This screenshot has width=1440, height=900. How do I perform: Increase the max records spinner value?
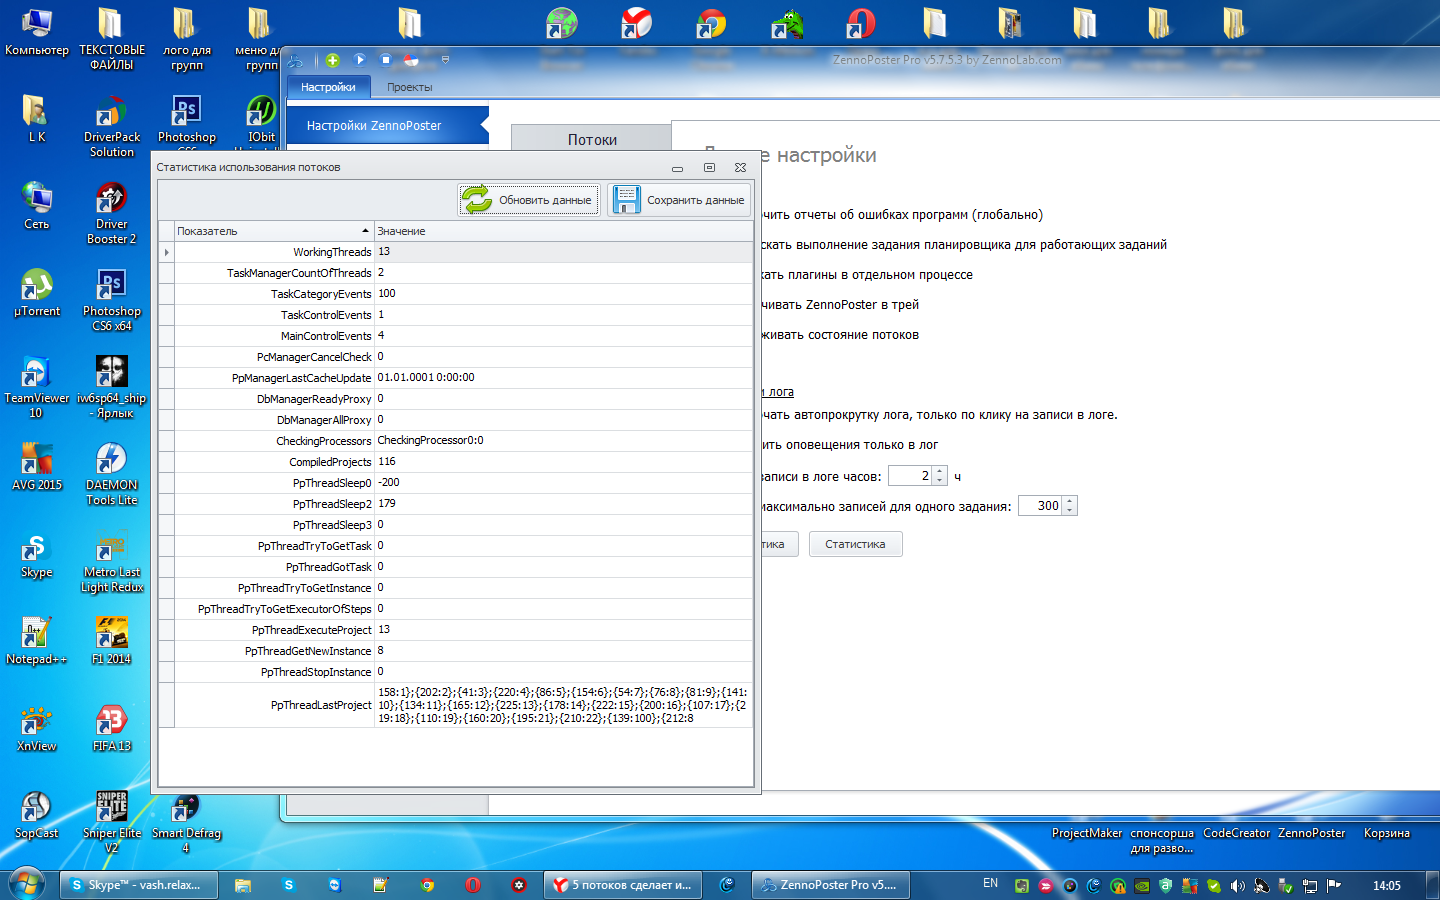click(1070, 501)
